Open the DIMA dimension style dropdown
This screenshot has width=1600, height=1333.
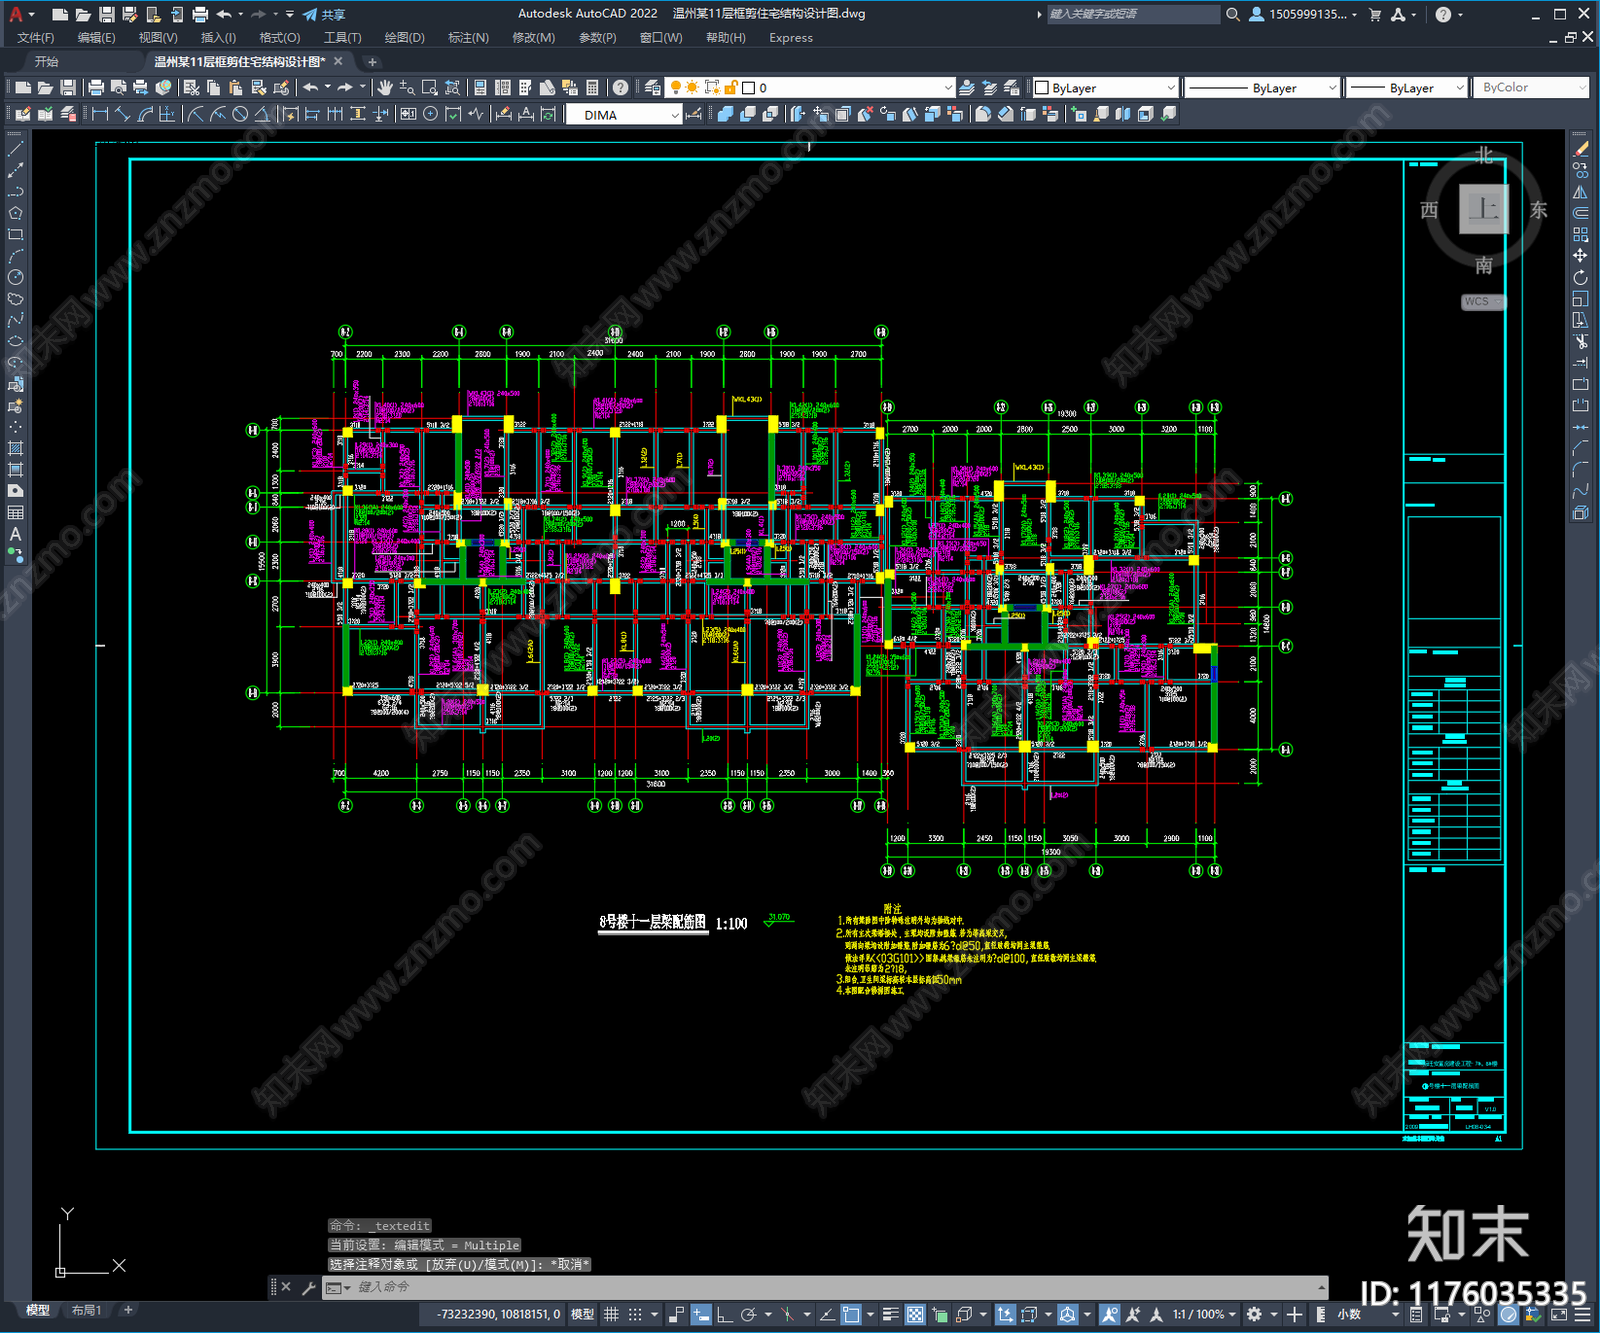pos(625,115)
